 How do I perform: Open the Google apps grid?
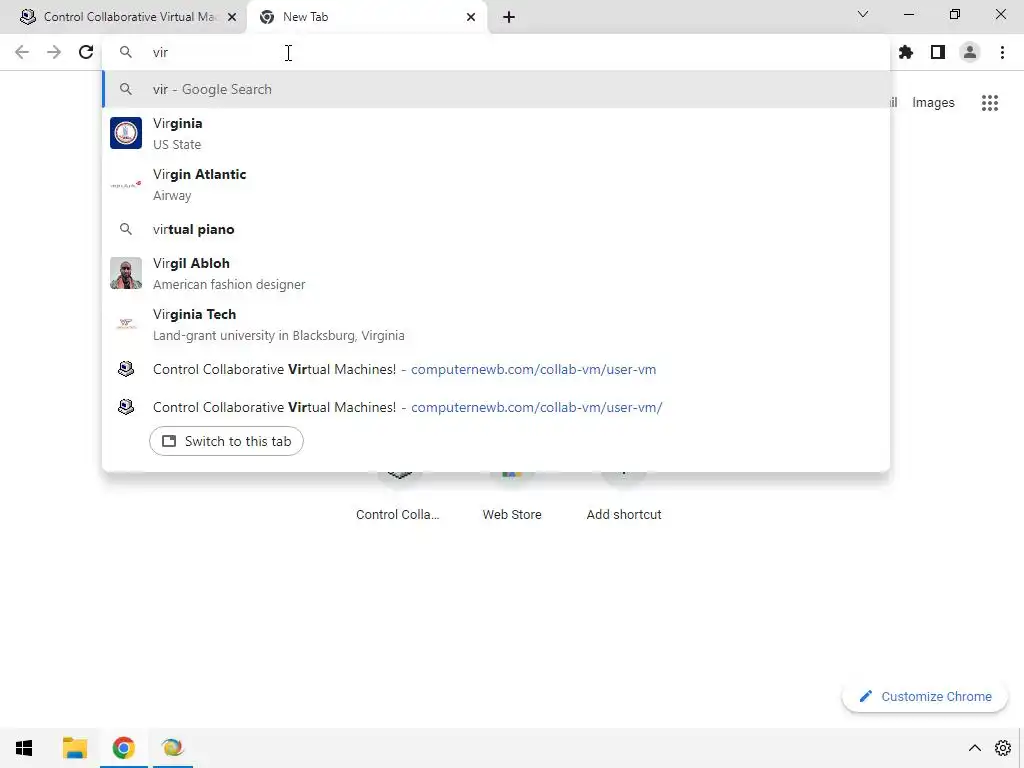click(990, 103)
